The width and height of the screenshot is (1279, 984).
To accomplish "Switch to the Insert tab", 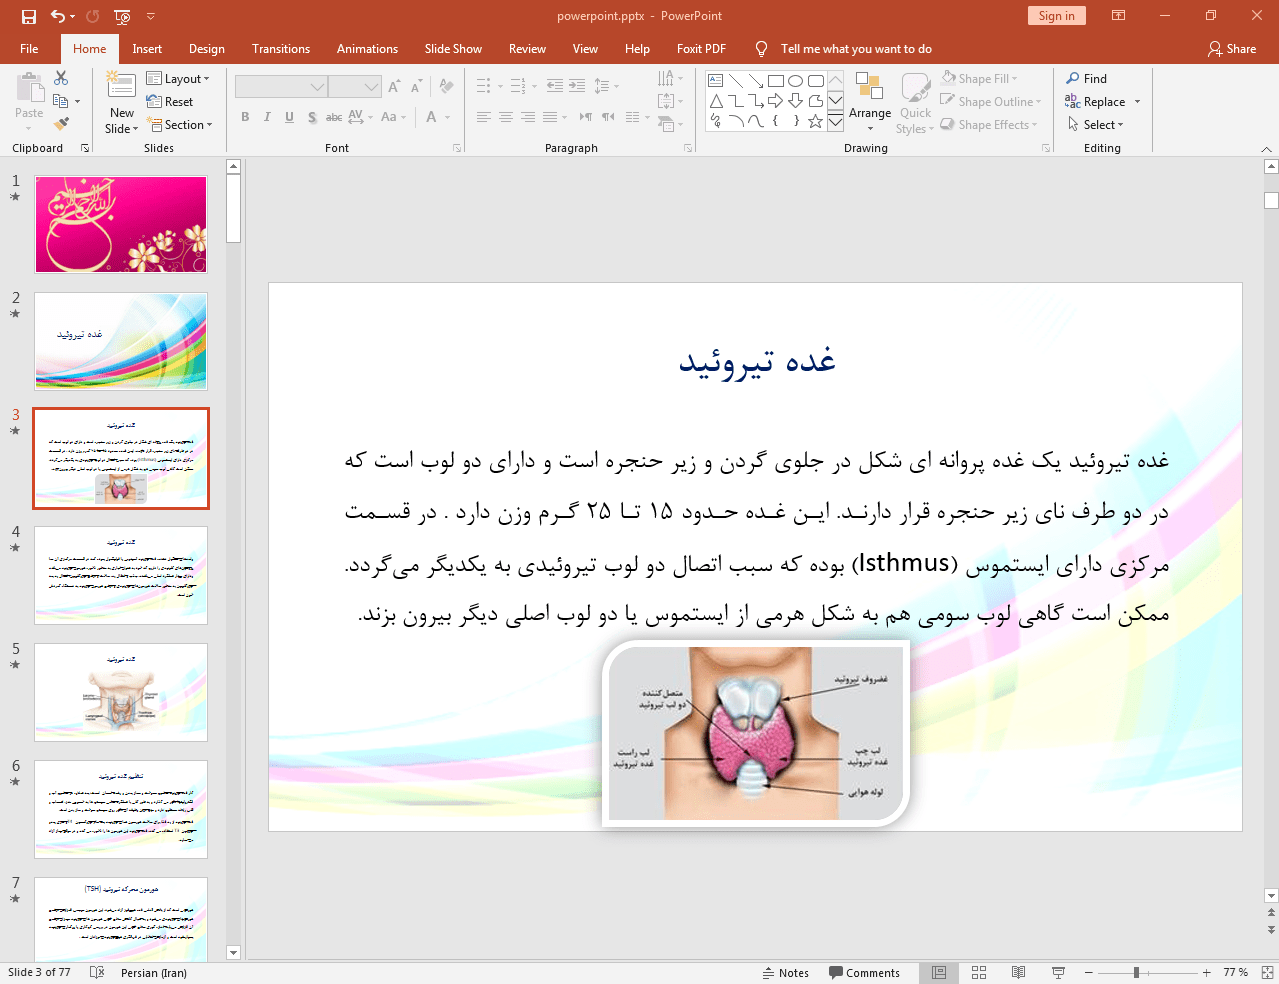I will (x=147, y=49).
